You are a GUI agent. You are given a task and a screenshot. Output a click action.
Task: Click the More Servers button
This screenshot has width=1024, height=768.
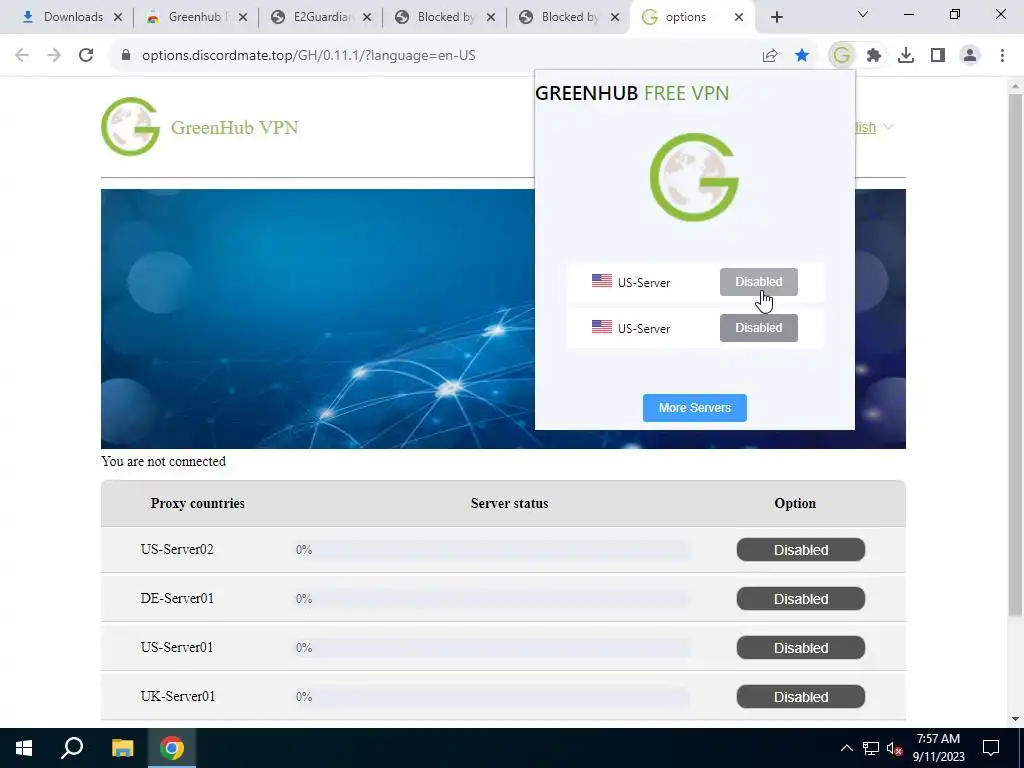[694, 408]
